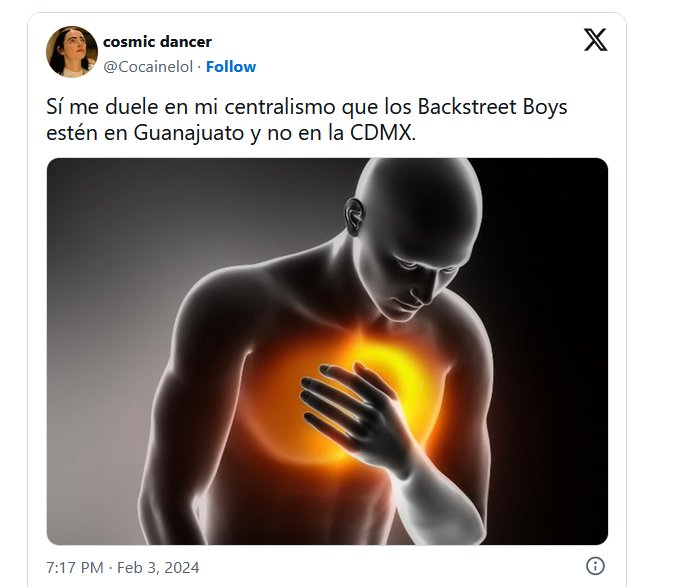Image resolution: width=680 pixels, height=587 pixels.
Task: Open the chest pain image attachment
Action: point(327,351)
